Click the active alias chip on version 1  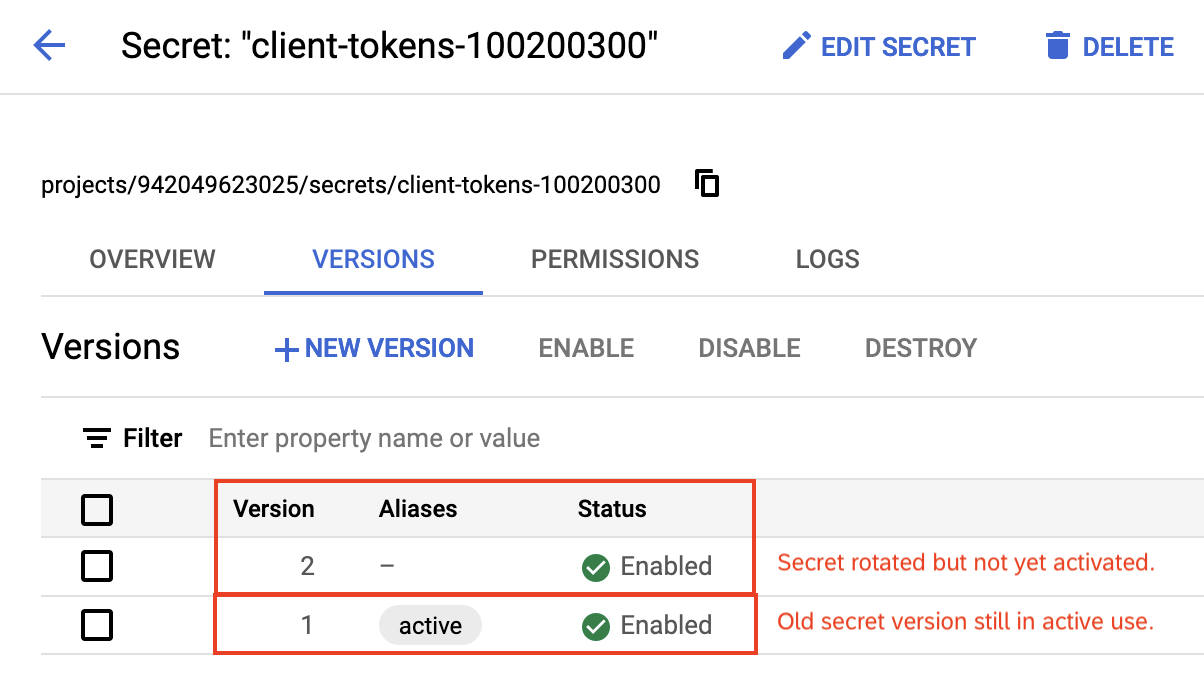point(430,625)
